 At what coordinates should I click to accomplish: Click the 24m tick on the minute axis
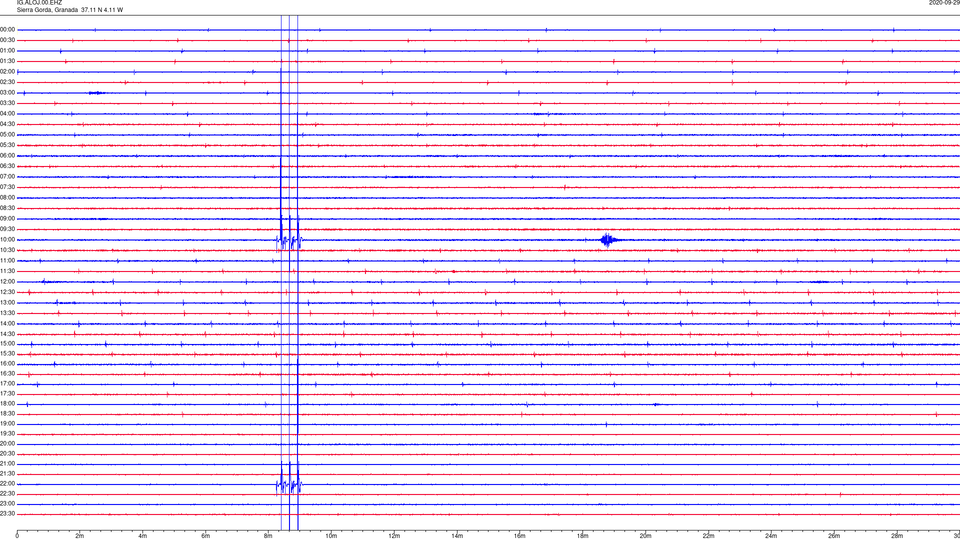771,536
